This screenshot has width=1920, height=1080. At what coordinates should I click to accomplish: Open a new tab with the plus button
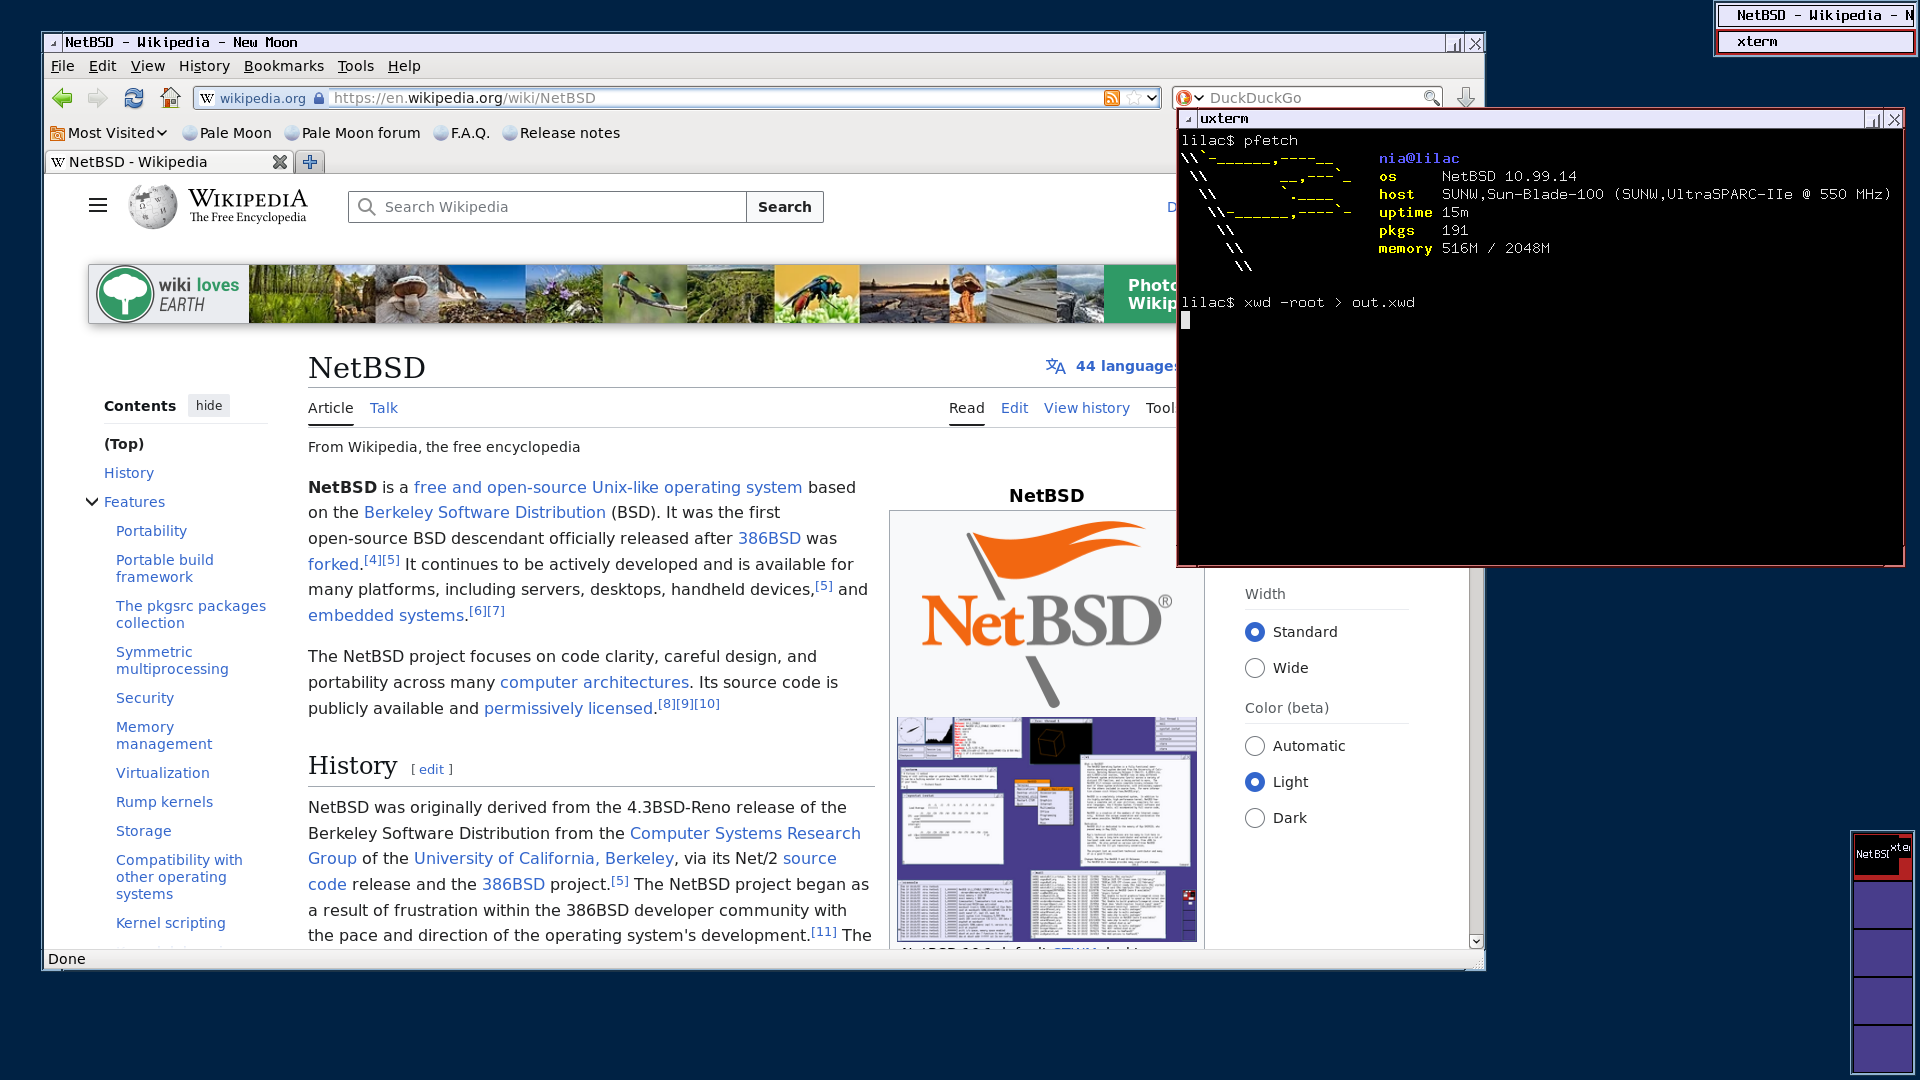coord(310,162)
